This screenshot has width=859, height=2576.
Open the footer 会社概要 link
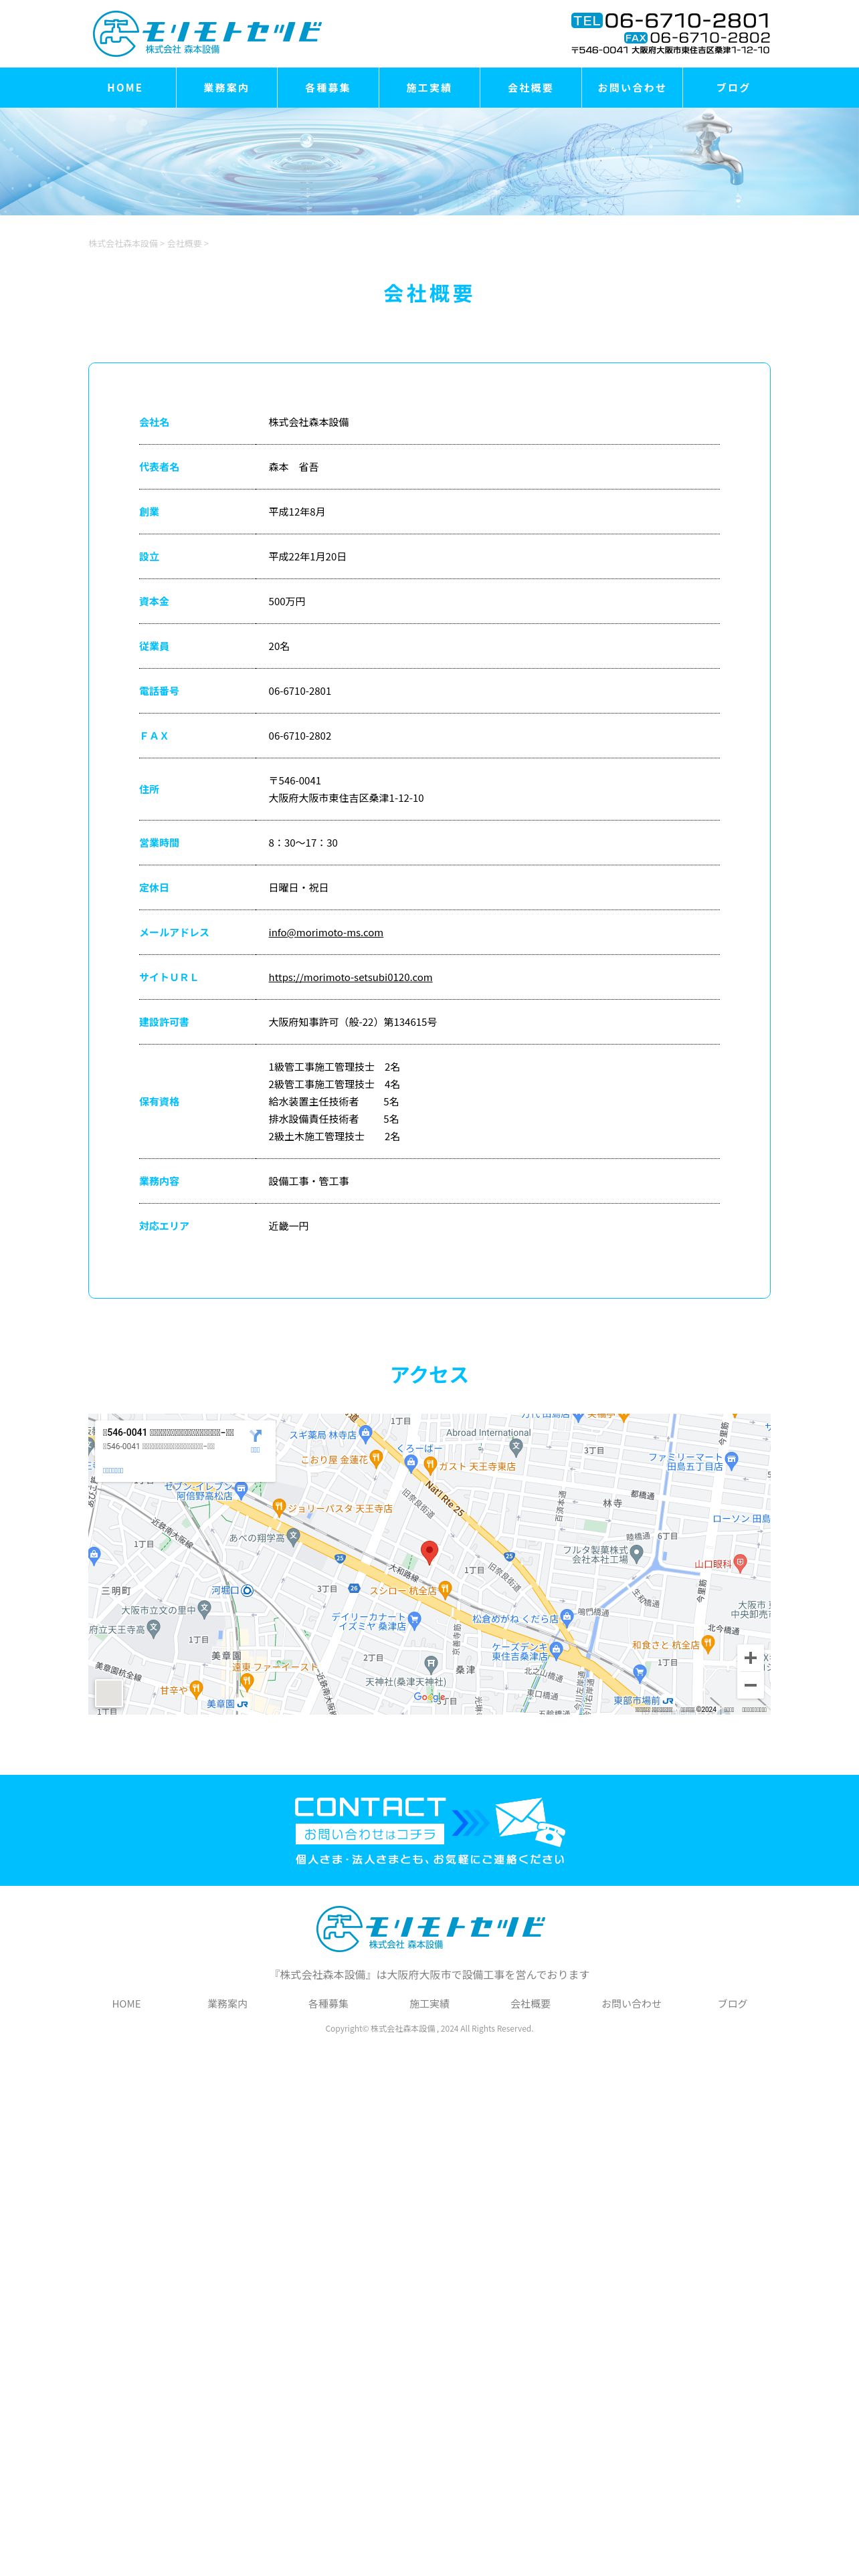pos(530,2004)
